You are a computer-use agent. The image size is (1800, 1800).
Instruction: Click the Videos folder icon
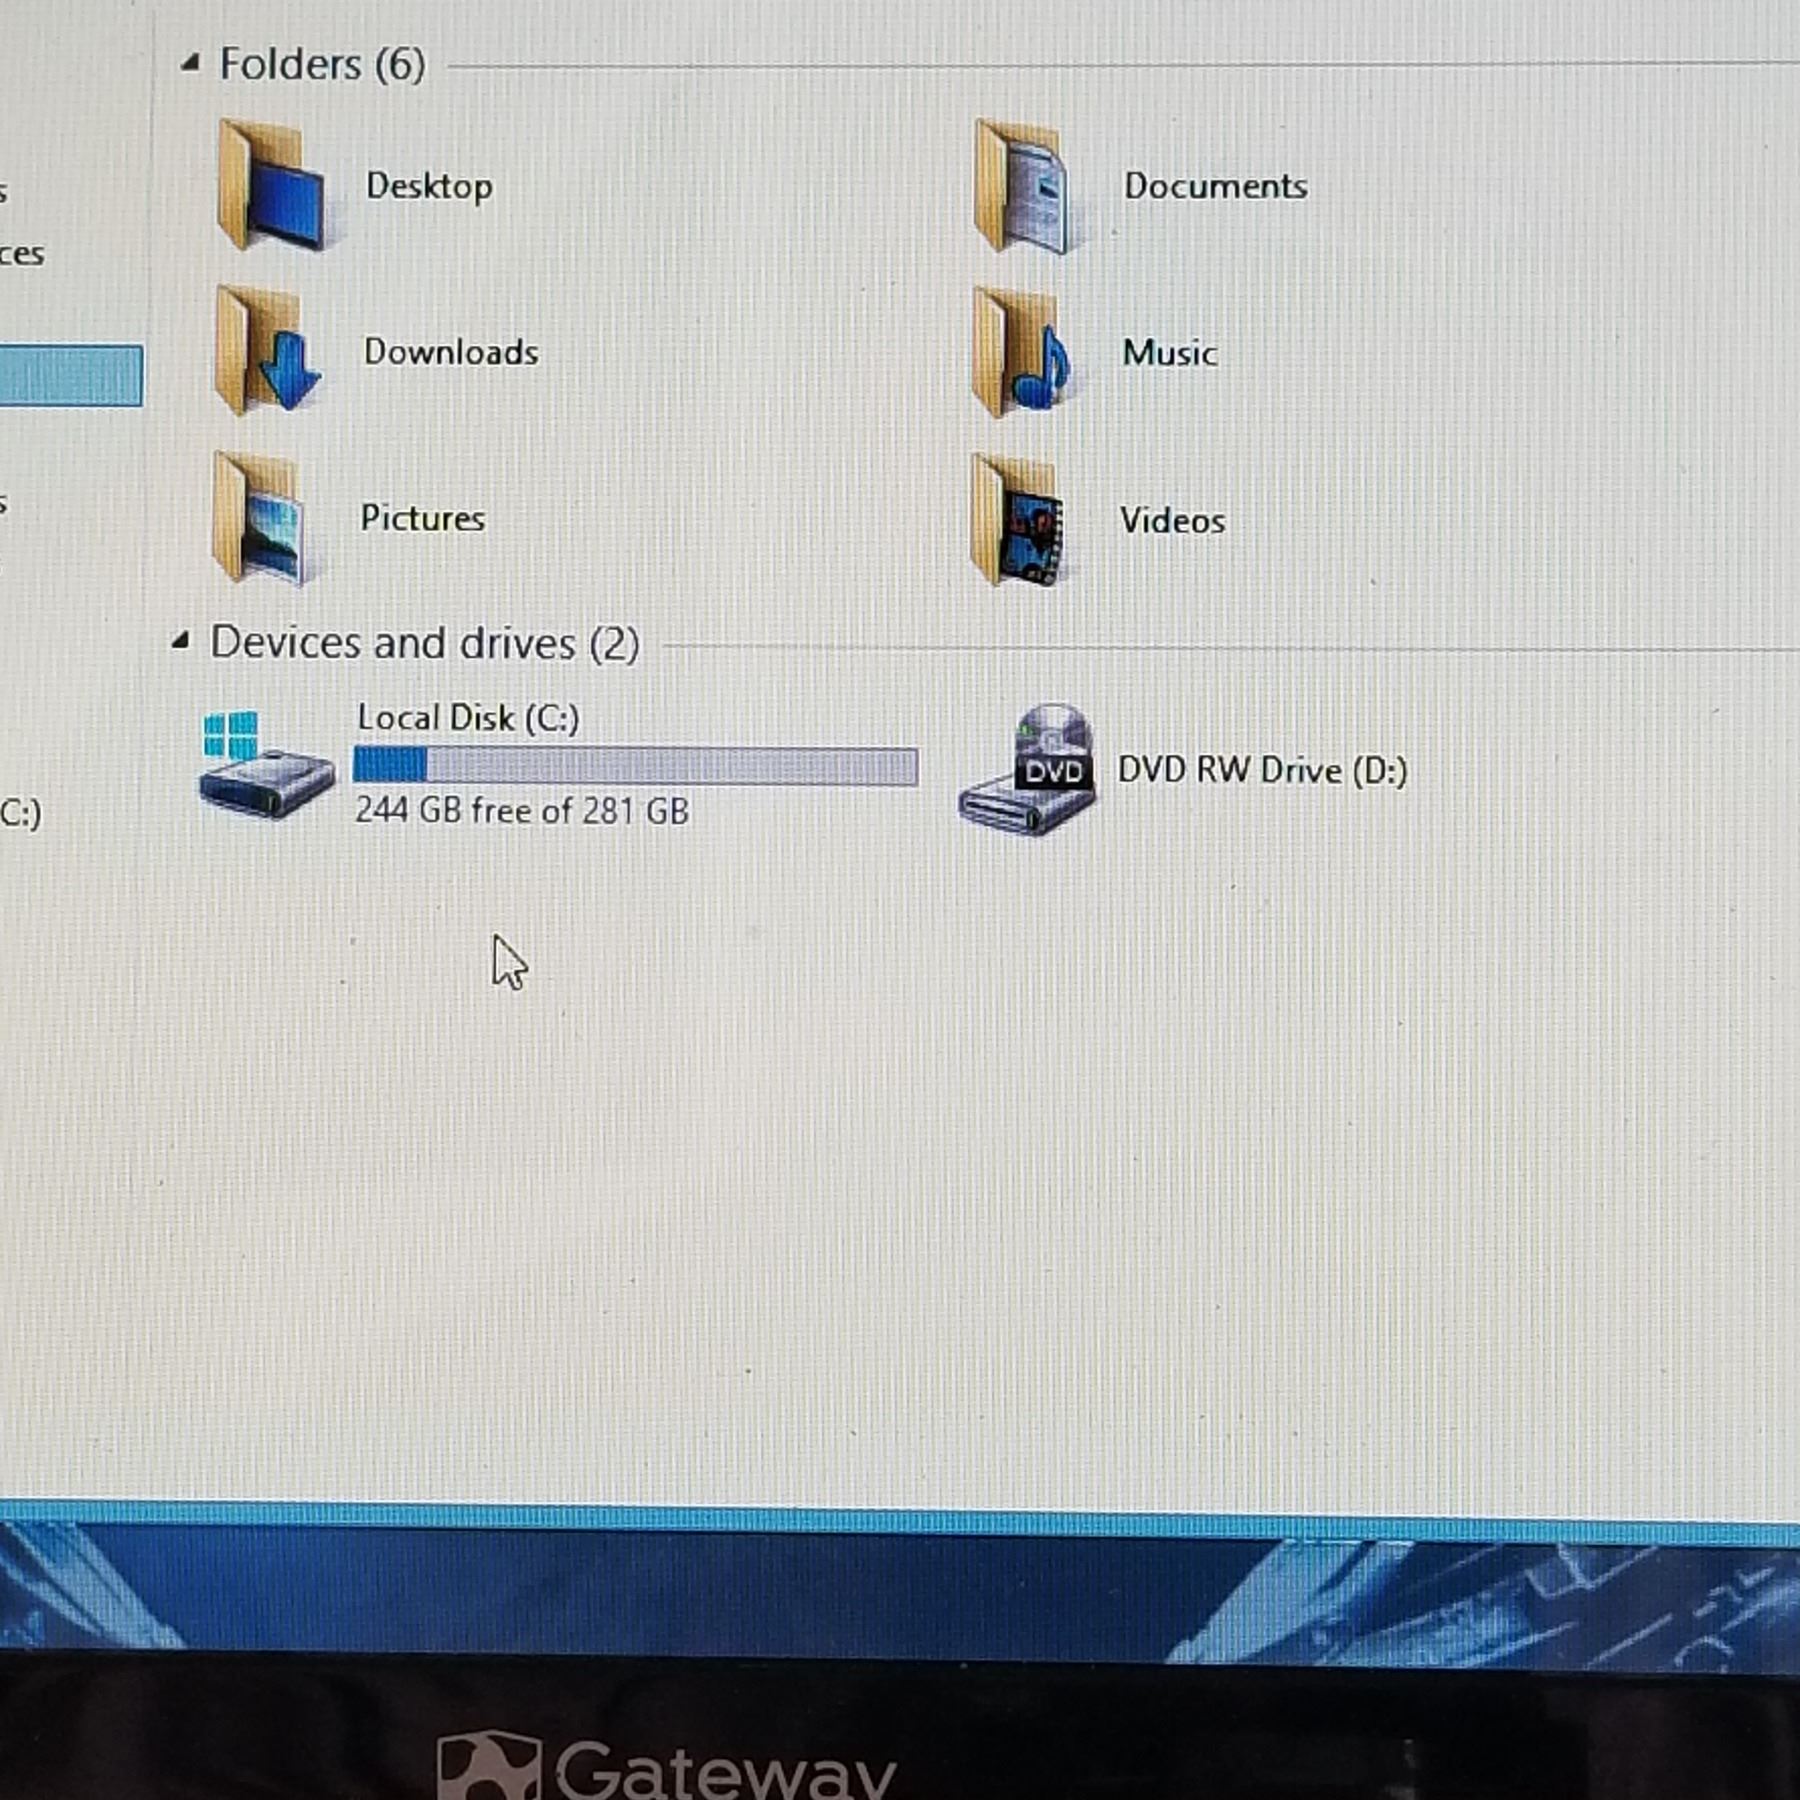1017,521
